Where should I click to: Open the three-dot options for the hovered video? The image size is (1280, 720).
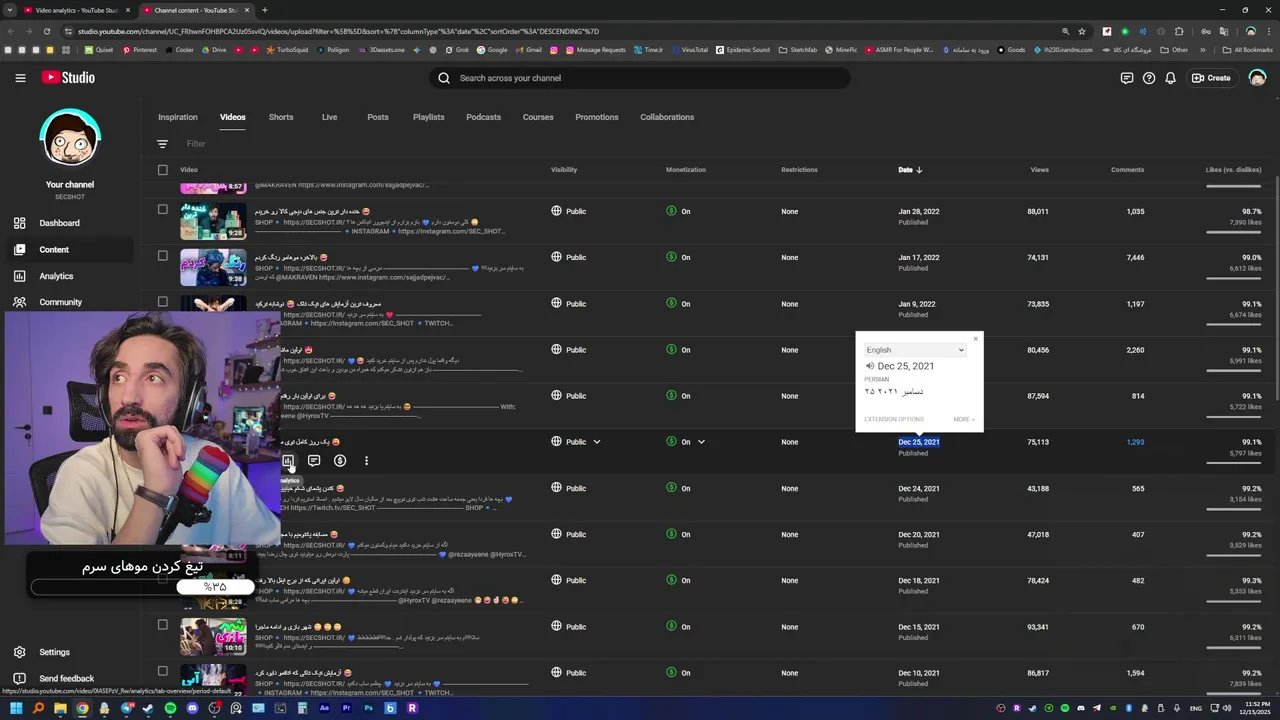pyautogui.click(x=366, y=461)
